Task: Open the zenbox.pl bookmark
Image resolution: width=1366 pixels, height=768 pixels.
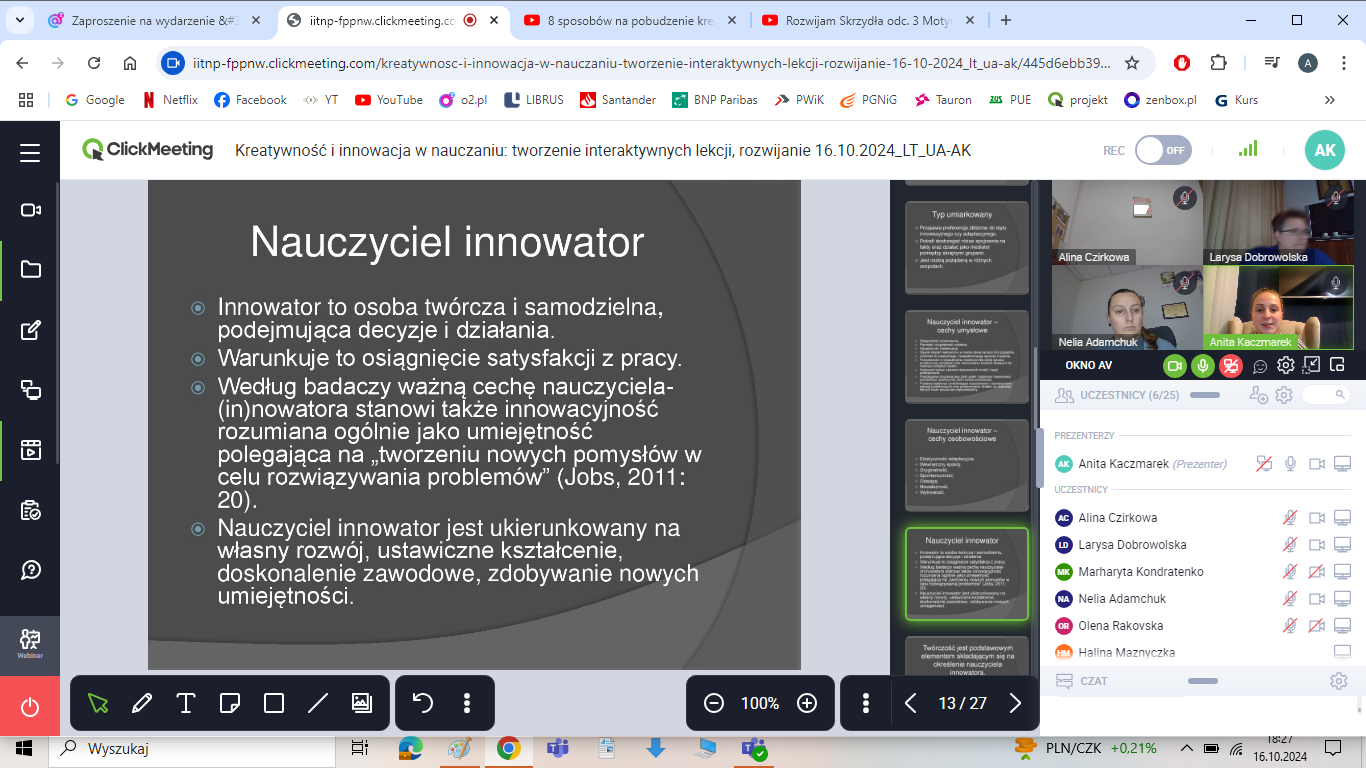Action: [1161, 100]
